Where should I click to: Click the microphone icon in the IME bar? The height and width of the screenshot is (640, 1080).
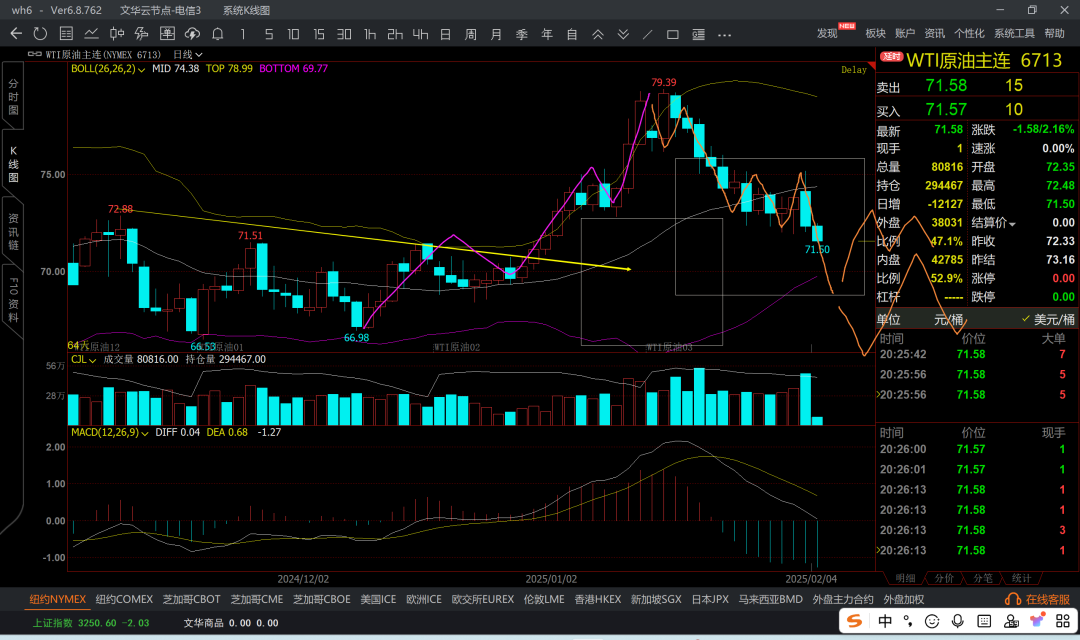[x=957, y=621]
